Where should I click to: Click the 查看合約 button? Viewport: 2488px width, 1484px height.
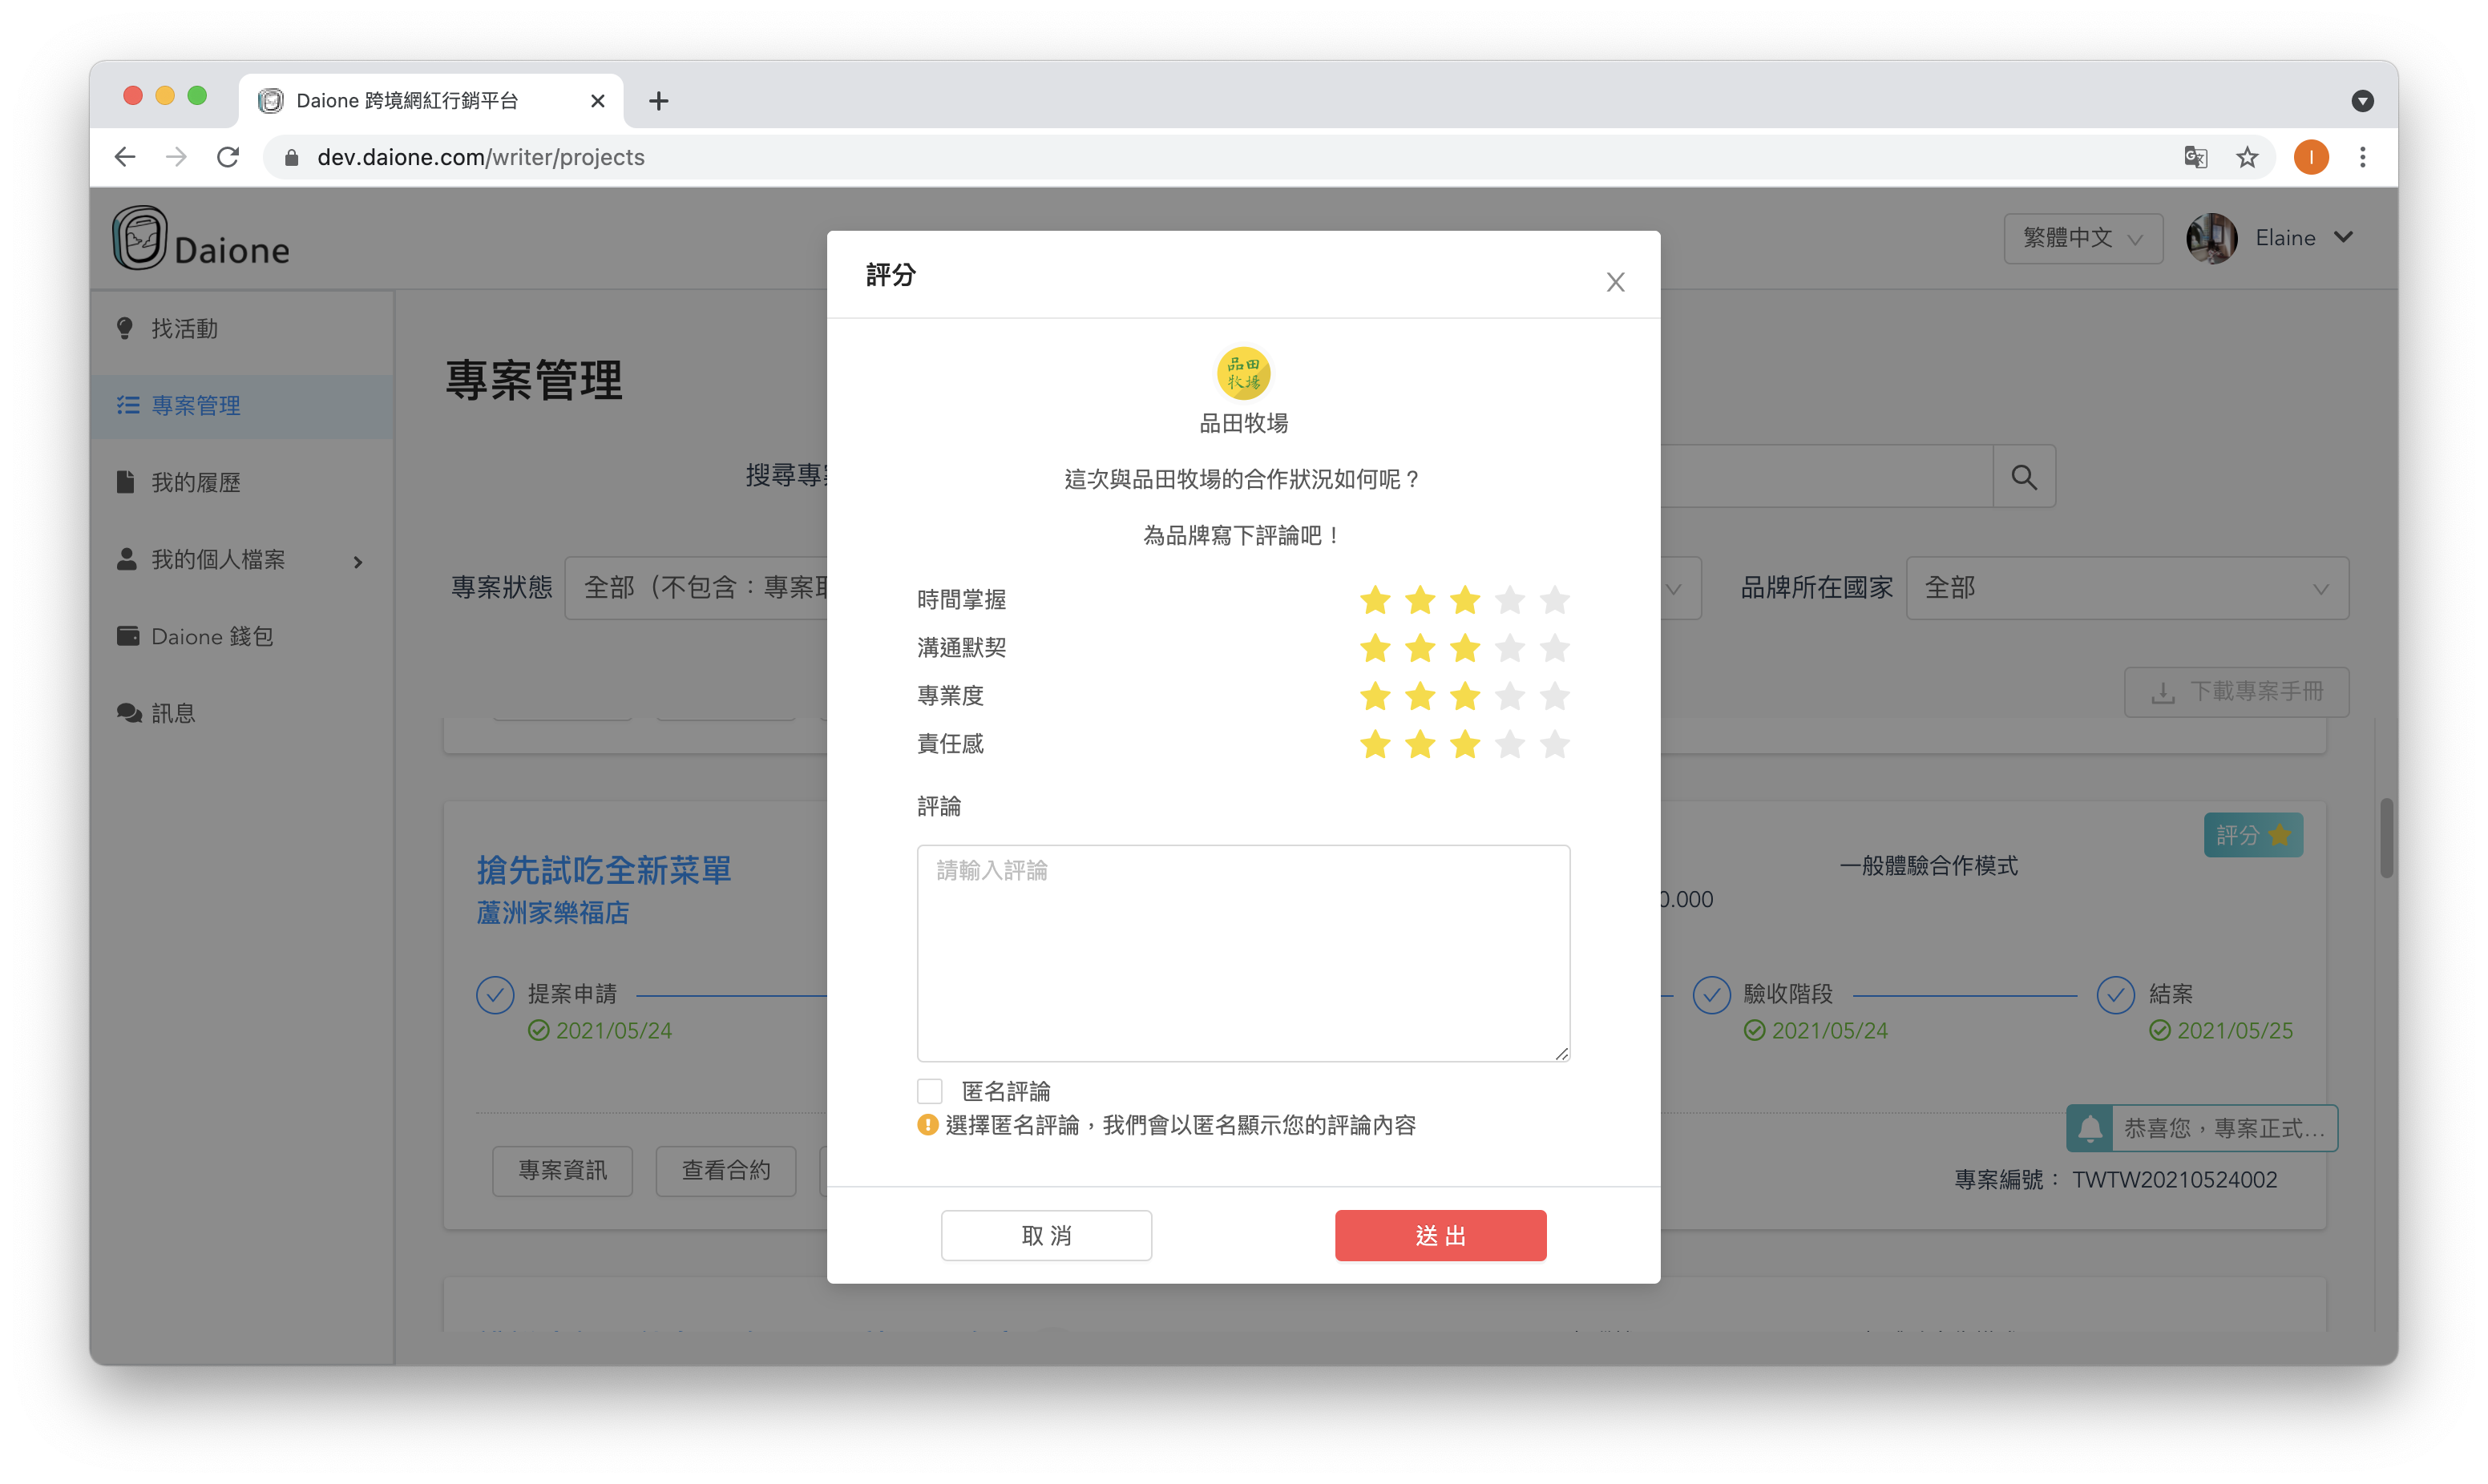click(726, 1171)
